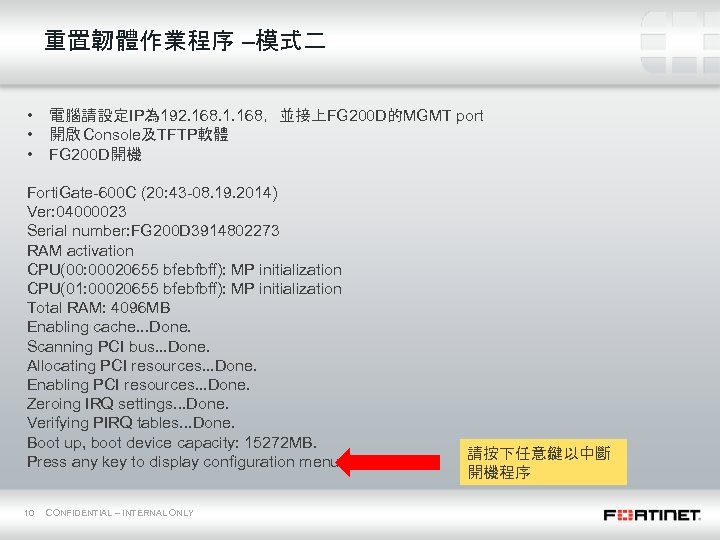Click the yellow note 請按下任意鍵以中斷開機程序

pos(543,462)
